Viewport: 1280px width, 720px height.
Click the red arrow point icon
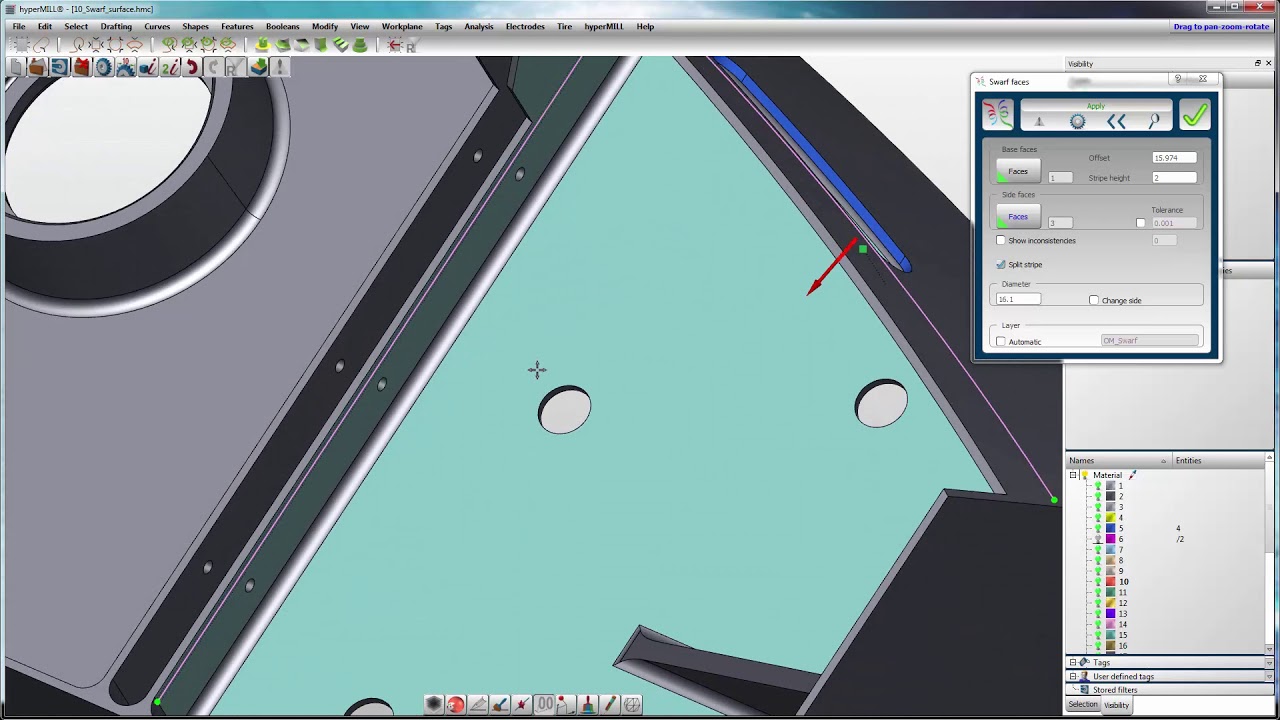point(394,45)
